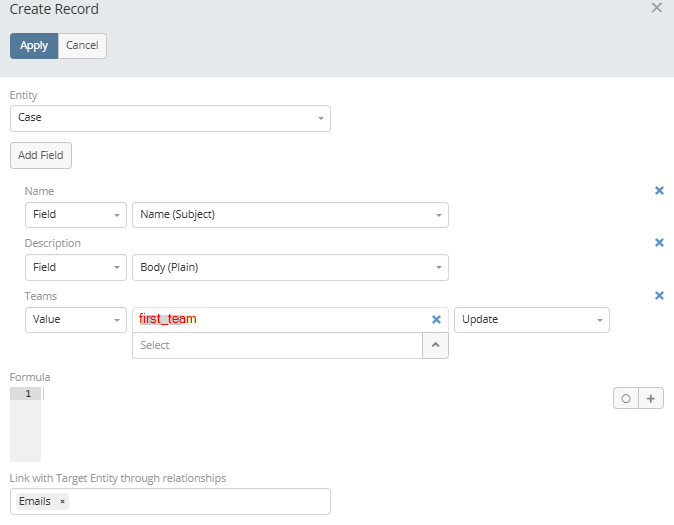Open the Update action dropdown

(531, 320)
